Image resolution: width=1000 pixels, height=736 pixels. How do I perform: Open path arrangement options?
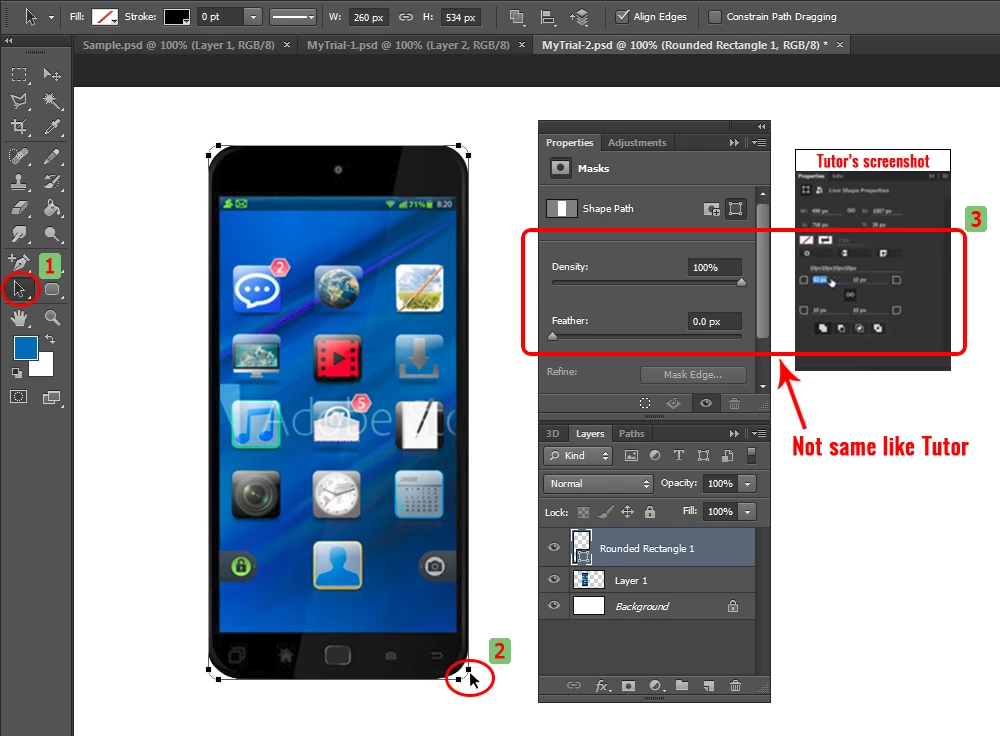tap(579, 17)
